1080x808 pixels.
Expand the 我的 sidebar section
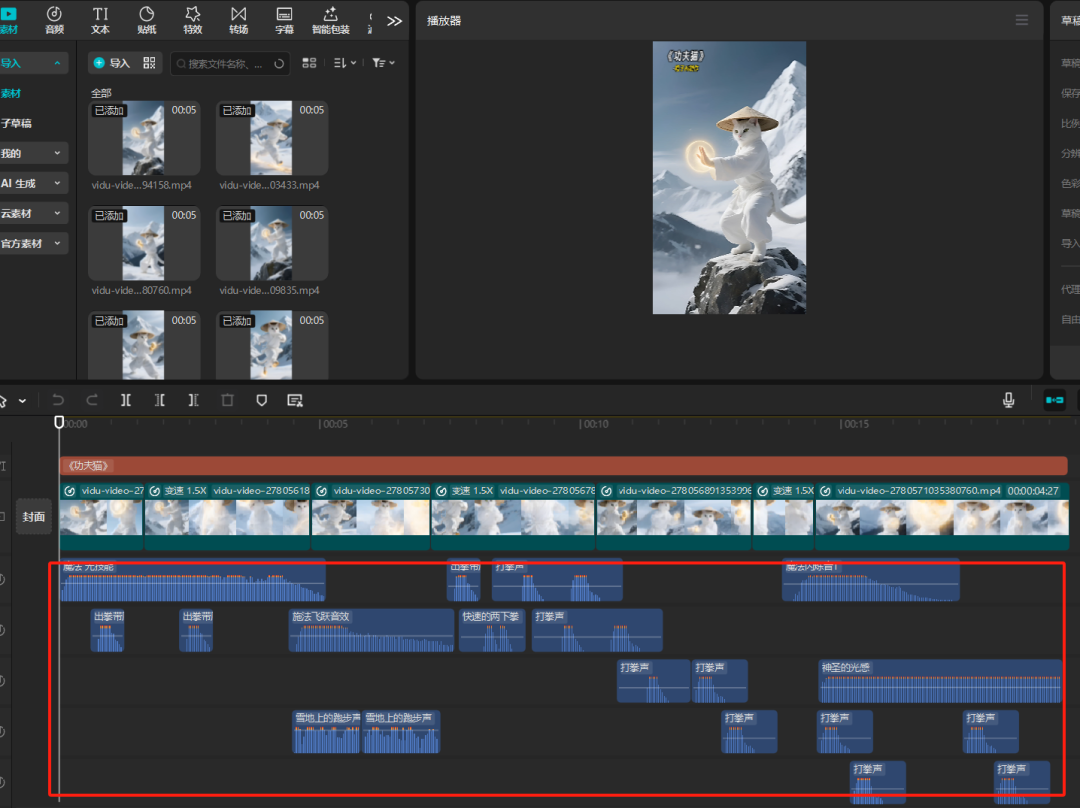coord(33,154)
